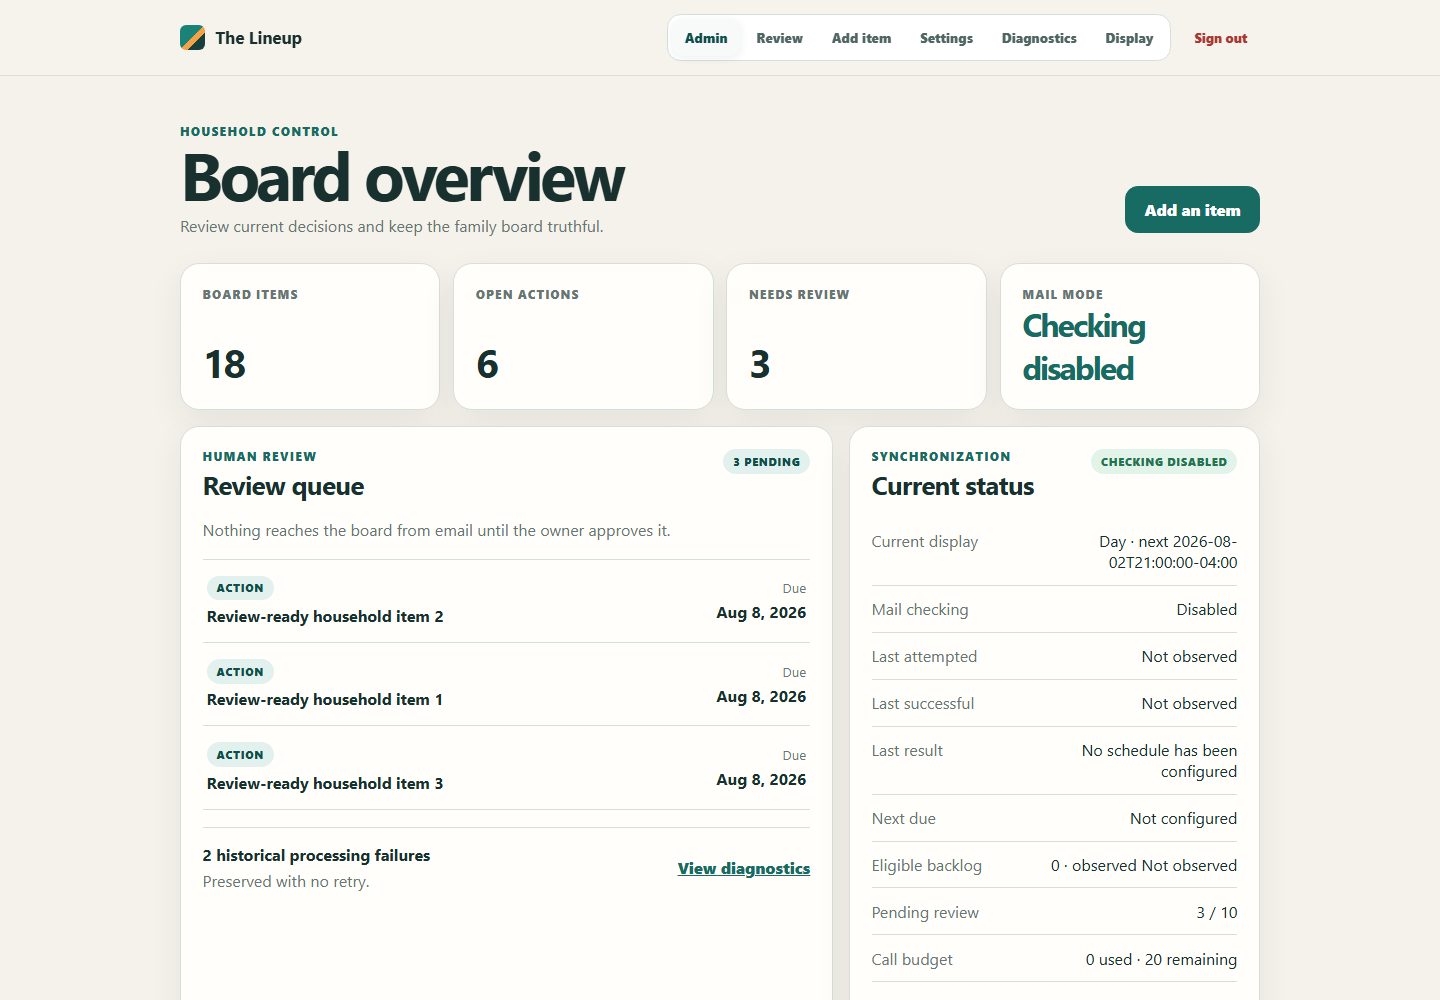
Task: Switch to the Review tab
Action: [779, 38]
